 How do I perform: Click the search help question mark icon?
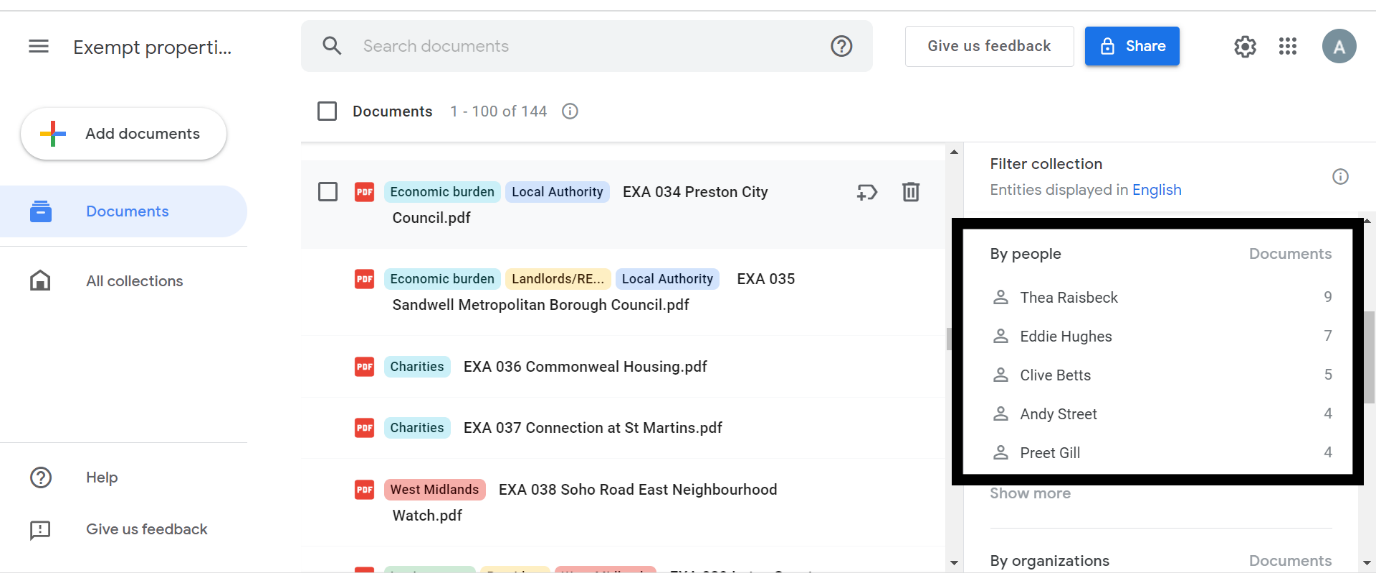pos(841,46)
